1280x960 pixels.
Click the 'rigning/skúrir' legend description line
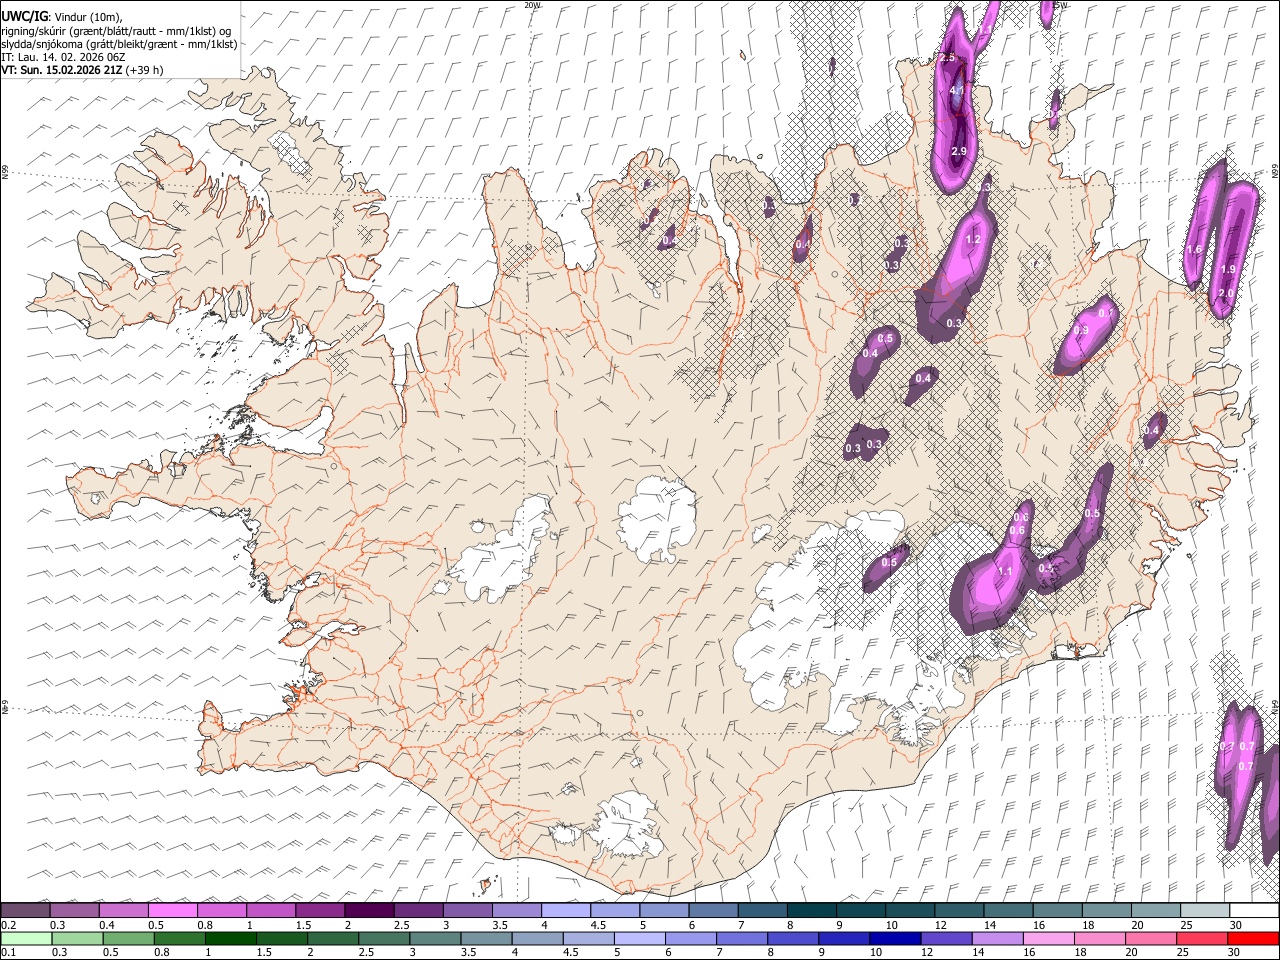click(x=116, y=31)
